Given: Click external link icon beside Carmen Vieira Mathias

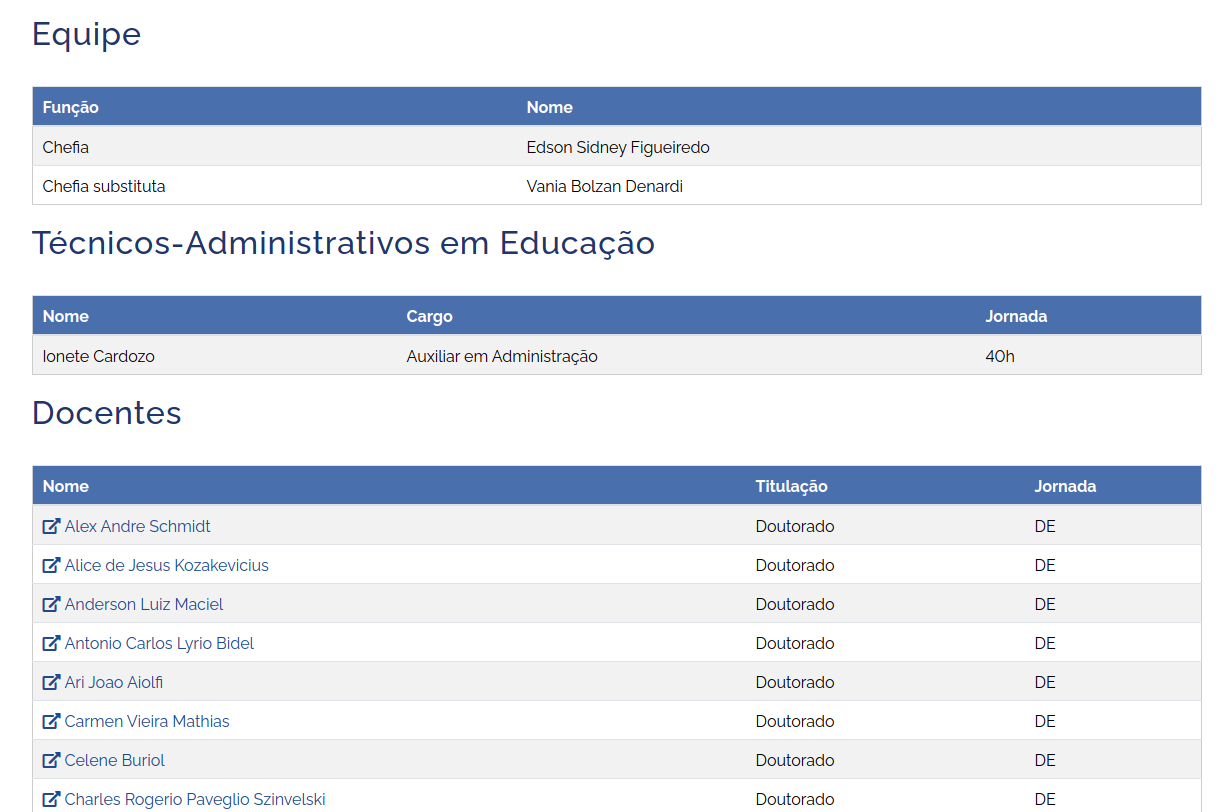Looking at the screenshot, I should [51, 721].
